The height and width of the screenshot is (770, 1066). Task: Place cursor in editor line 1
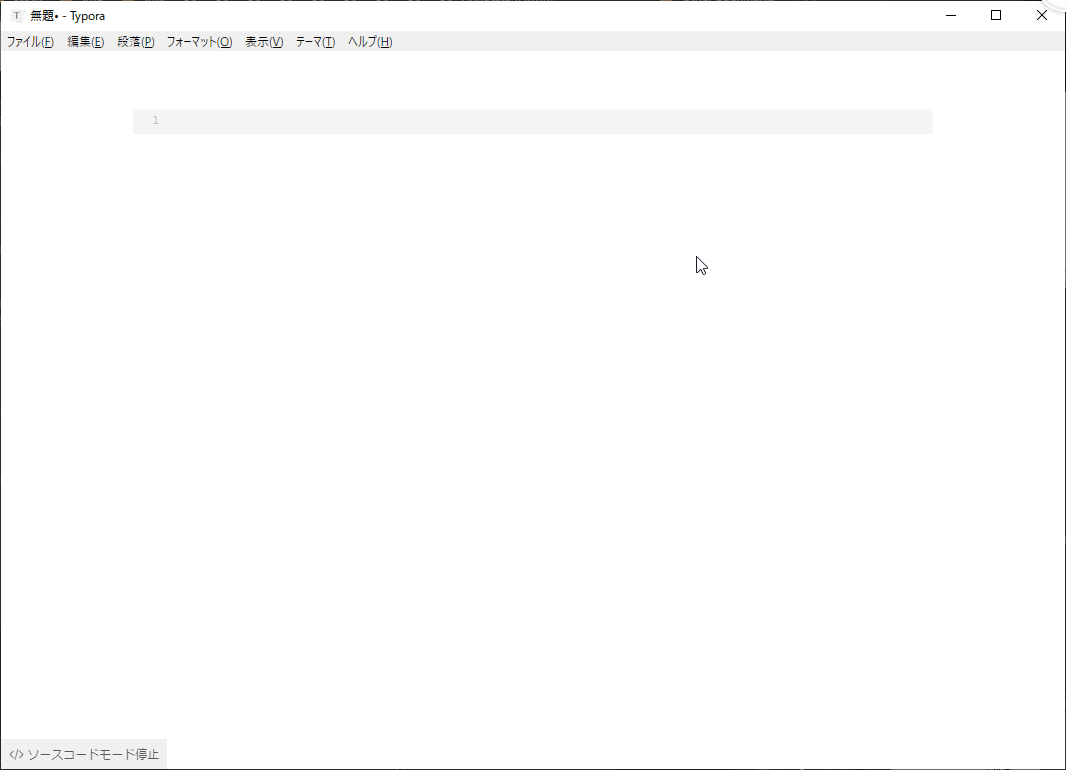[x=500, y=121]
